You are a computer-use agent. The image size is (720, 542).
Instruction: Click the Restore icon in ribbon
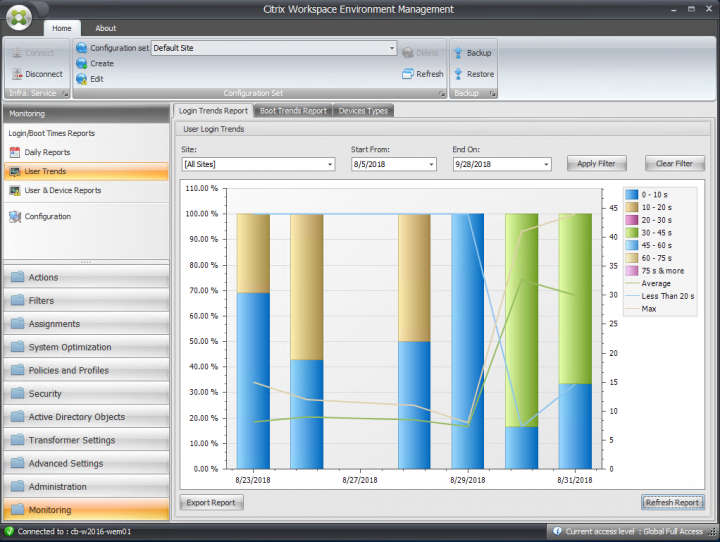click(458, 74)
